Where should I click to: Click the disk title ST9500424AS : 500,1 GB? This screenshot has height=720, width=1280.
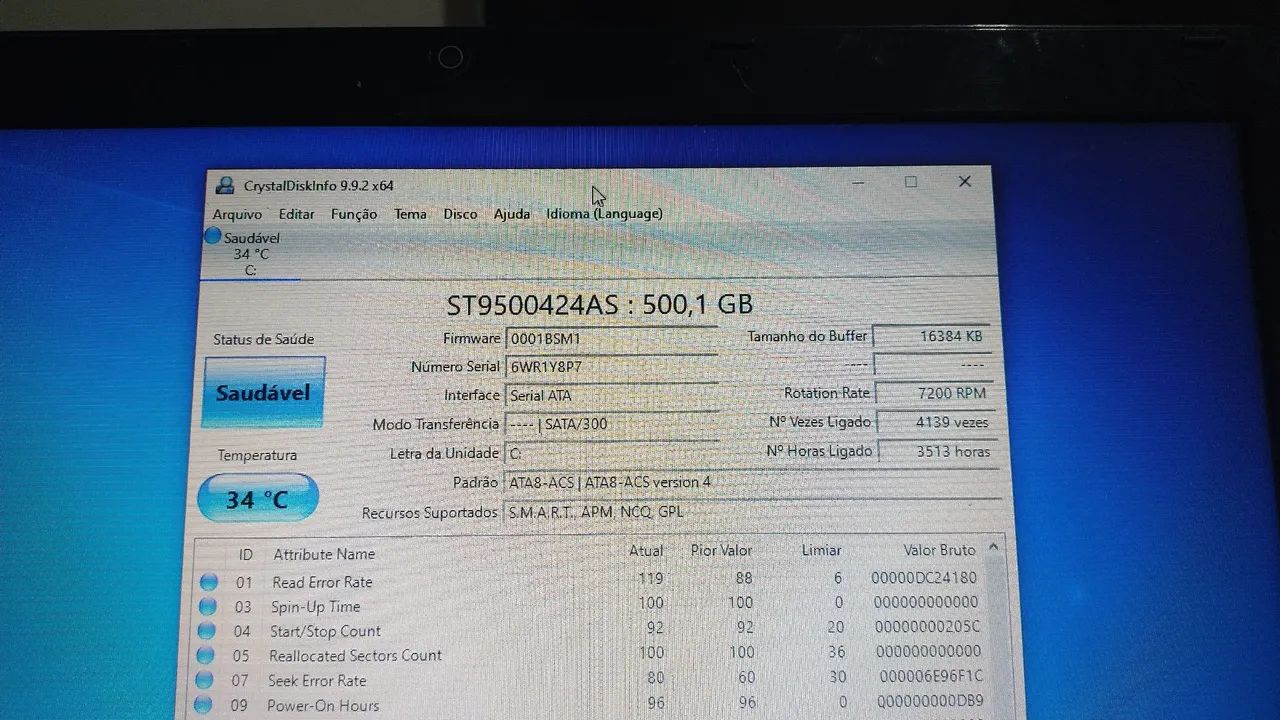[x=599, y=304]
